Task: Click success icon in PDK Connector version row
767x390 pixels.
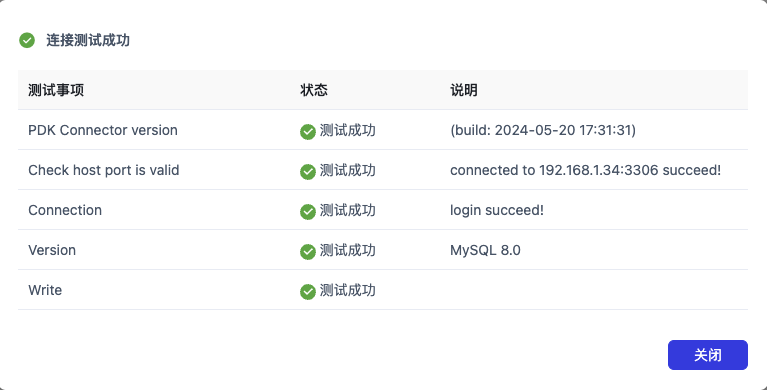Action: (308, 132)
